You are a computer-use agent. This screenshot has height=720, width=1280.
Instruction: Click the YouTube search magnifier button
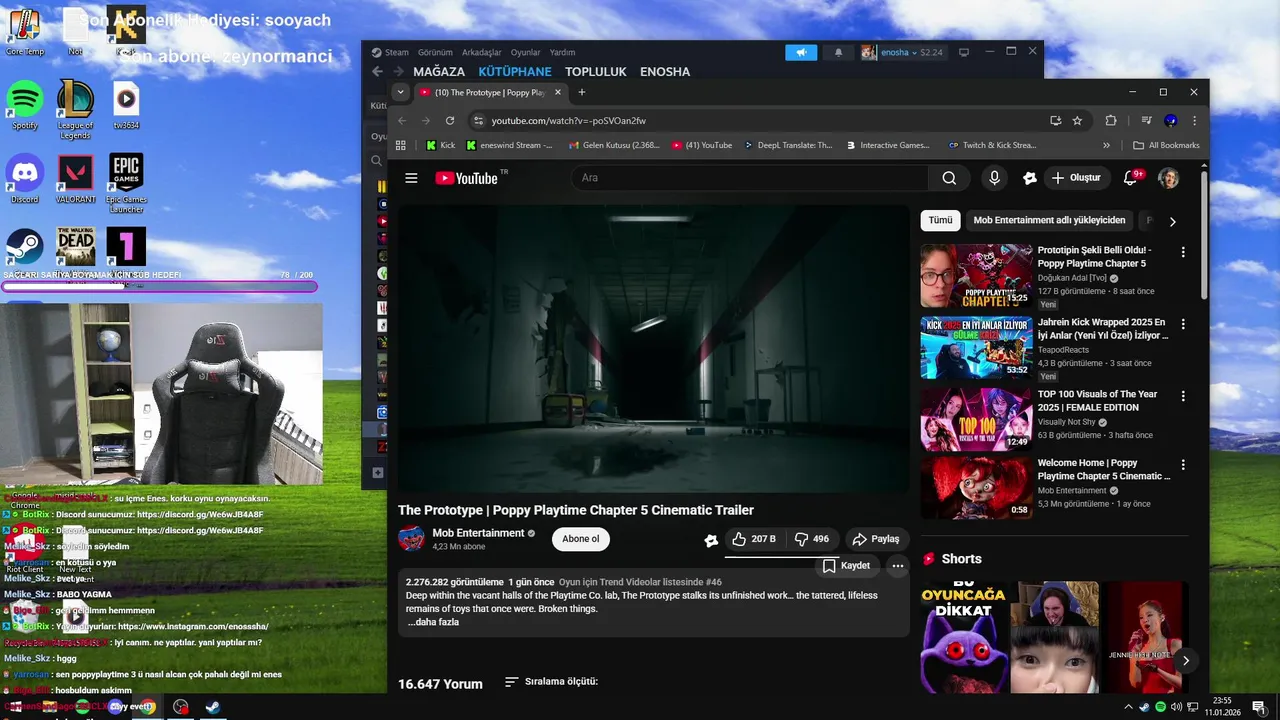[949, 178]
